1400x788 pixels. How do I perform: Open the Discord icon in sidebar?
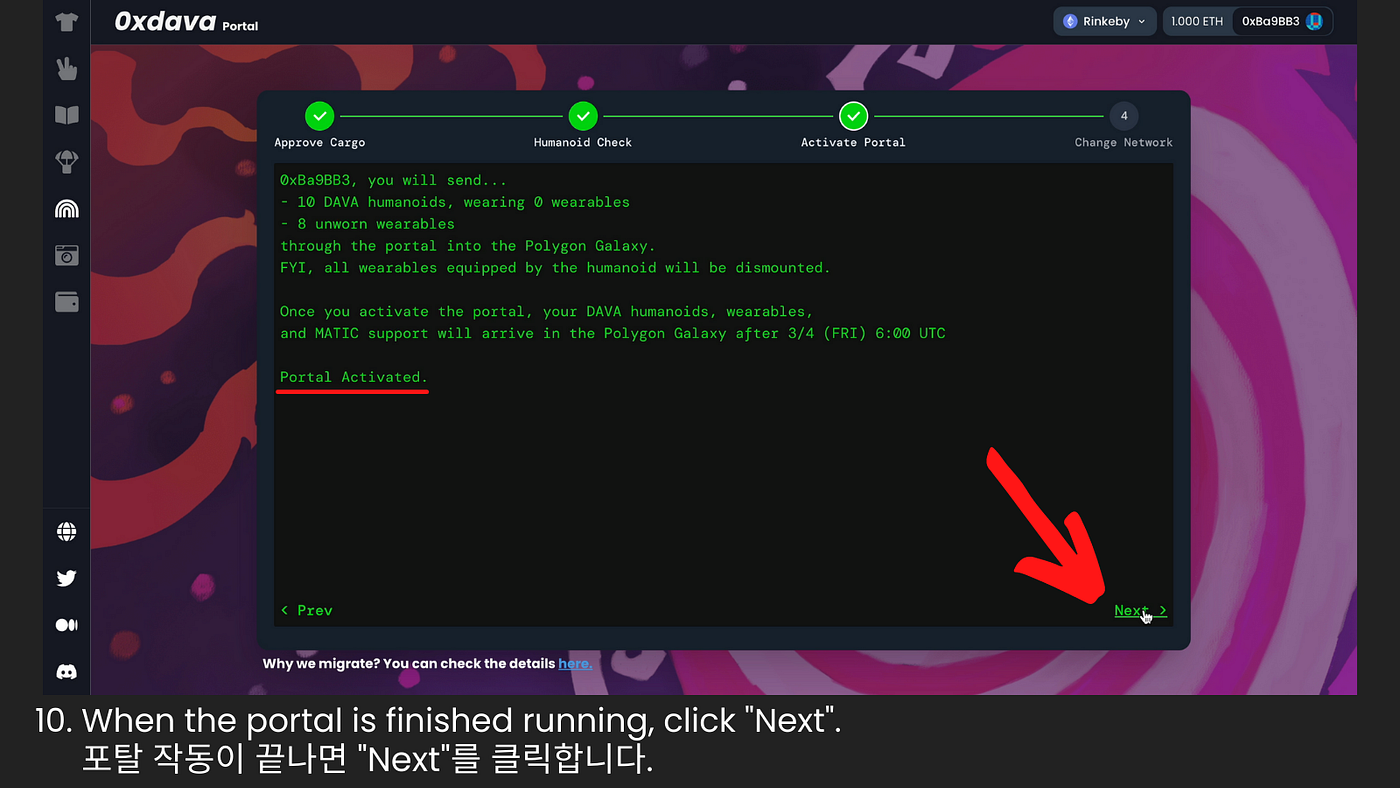[x=67, y=672]
